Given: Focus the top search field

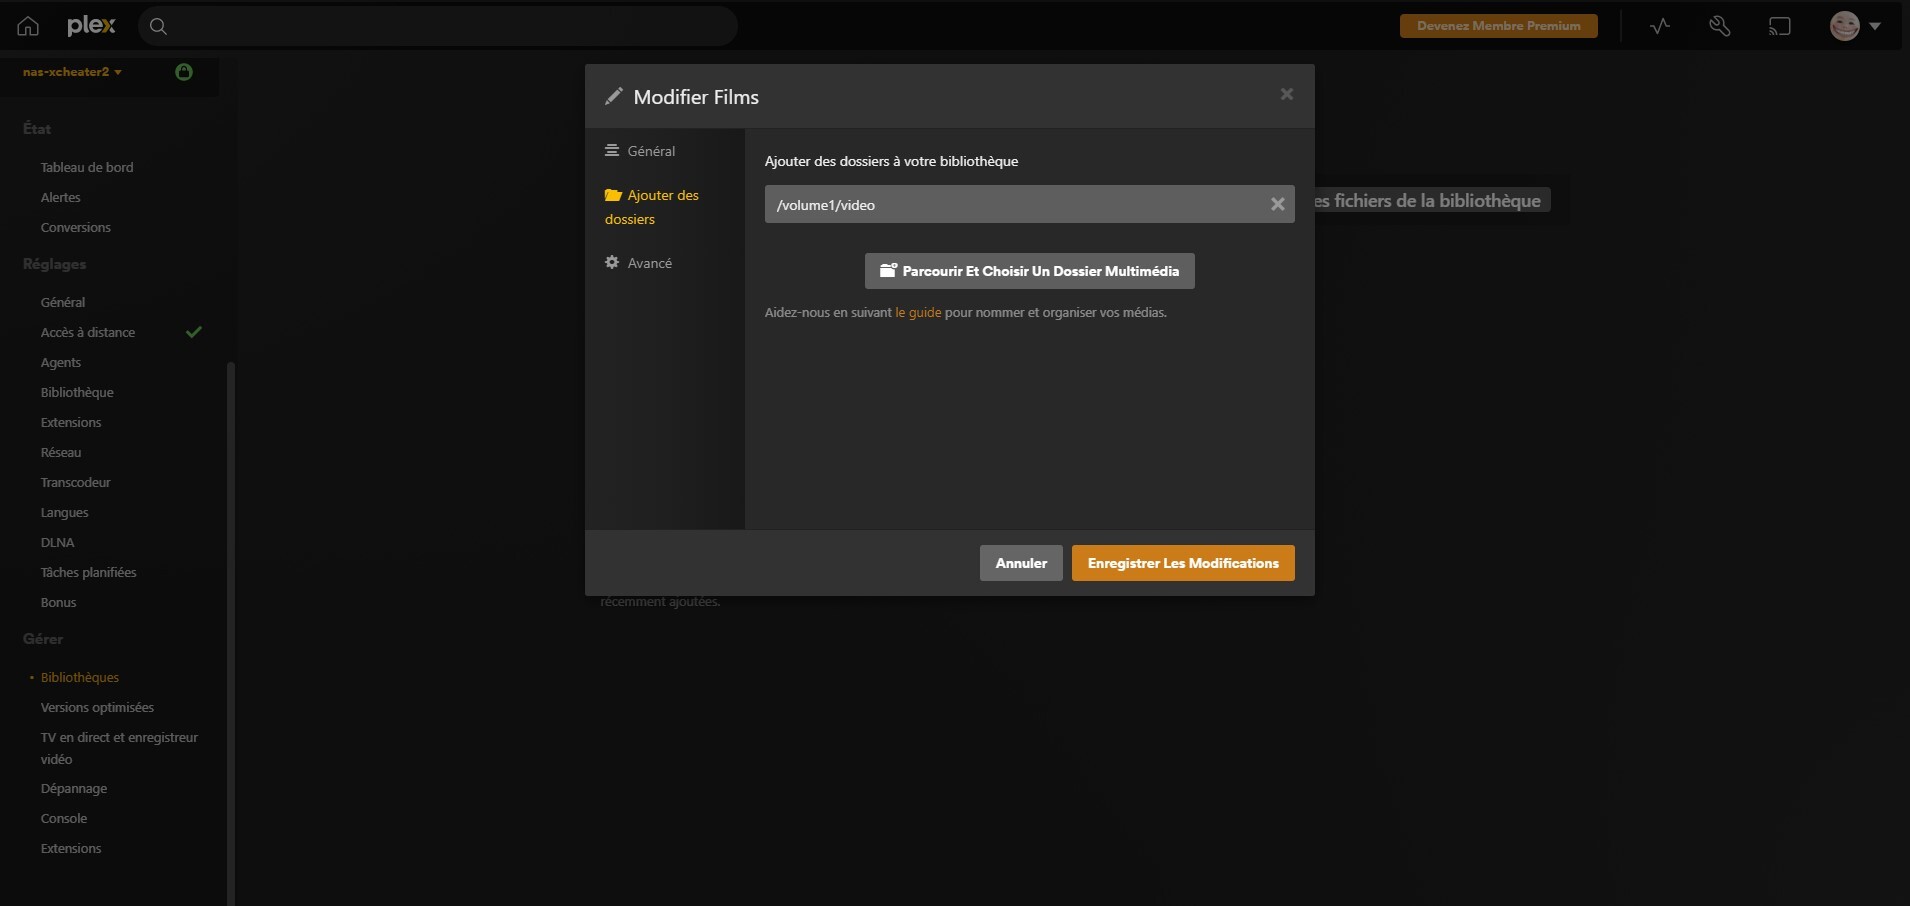Looking at the screenshot, I should (438, 27).
